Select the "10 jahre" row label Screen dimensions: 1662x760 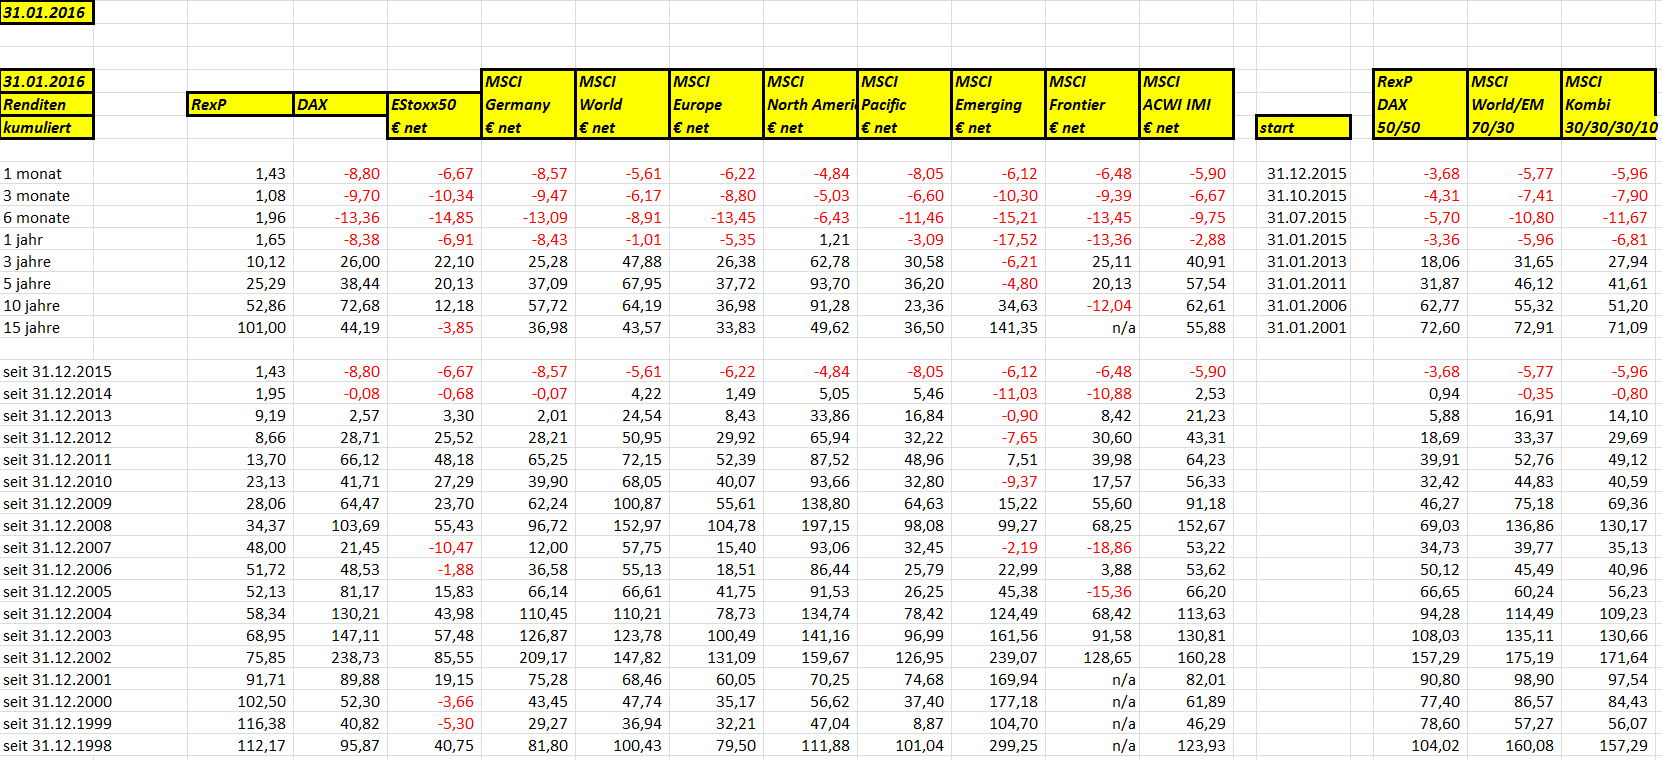click(x=31, y=306)
